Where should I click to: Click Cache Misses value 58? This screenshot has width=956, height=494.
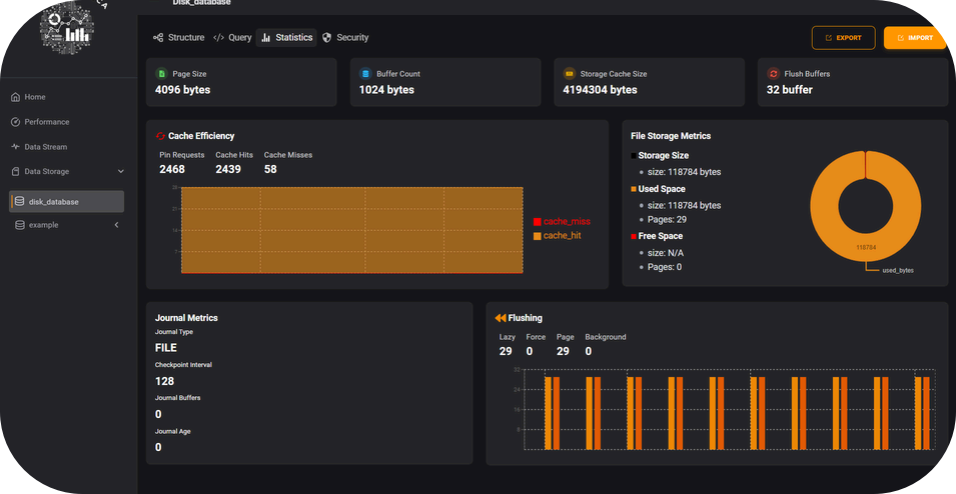click(x=270, y=169)
